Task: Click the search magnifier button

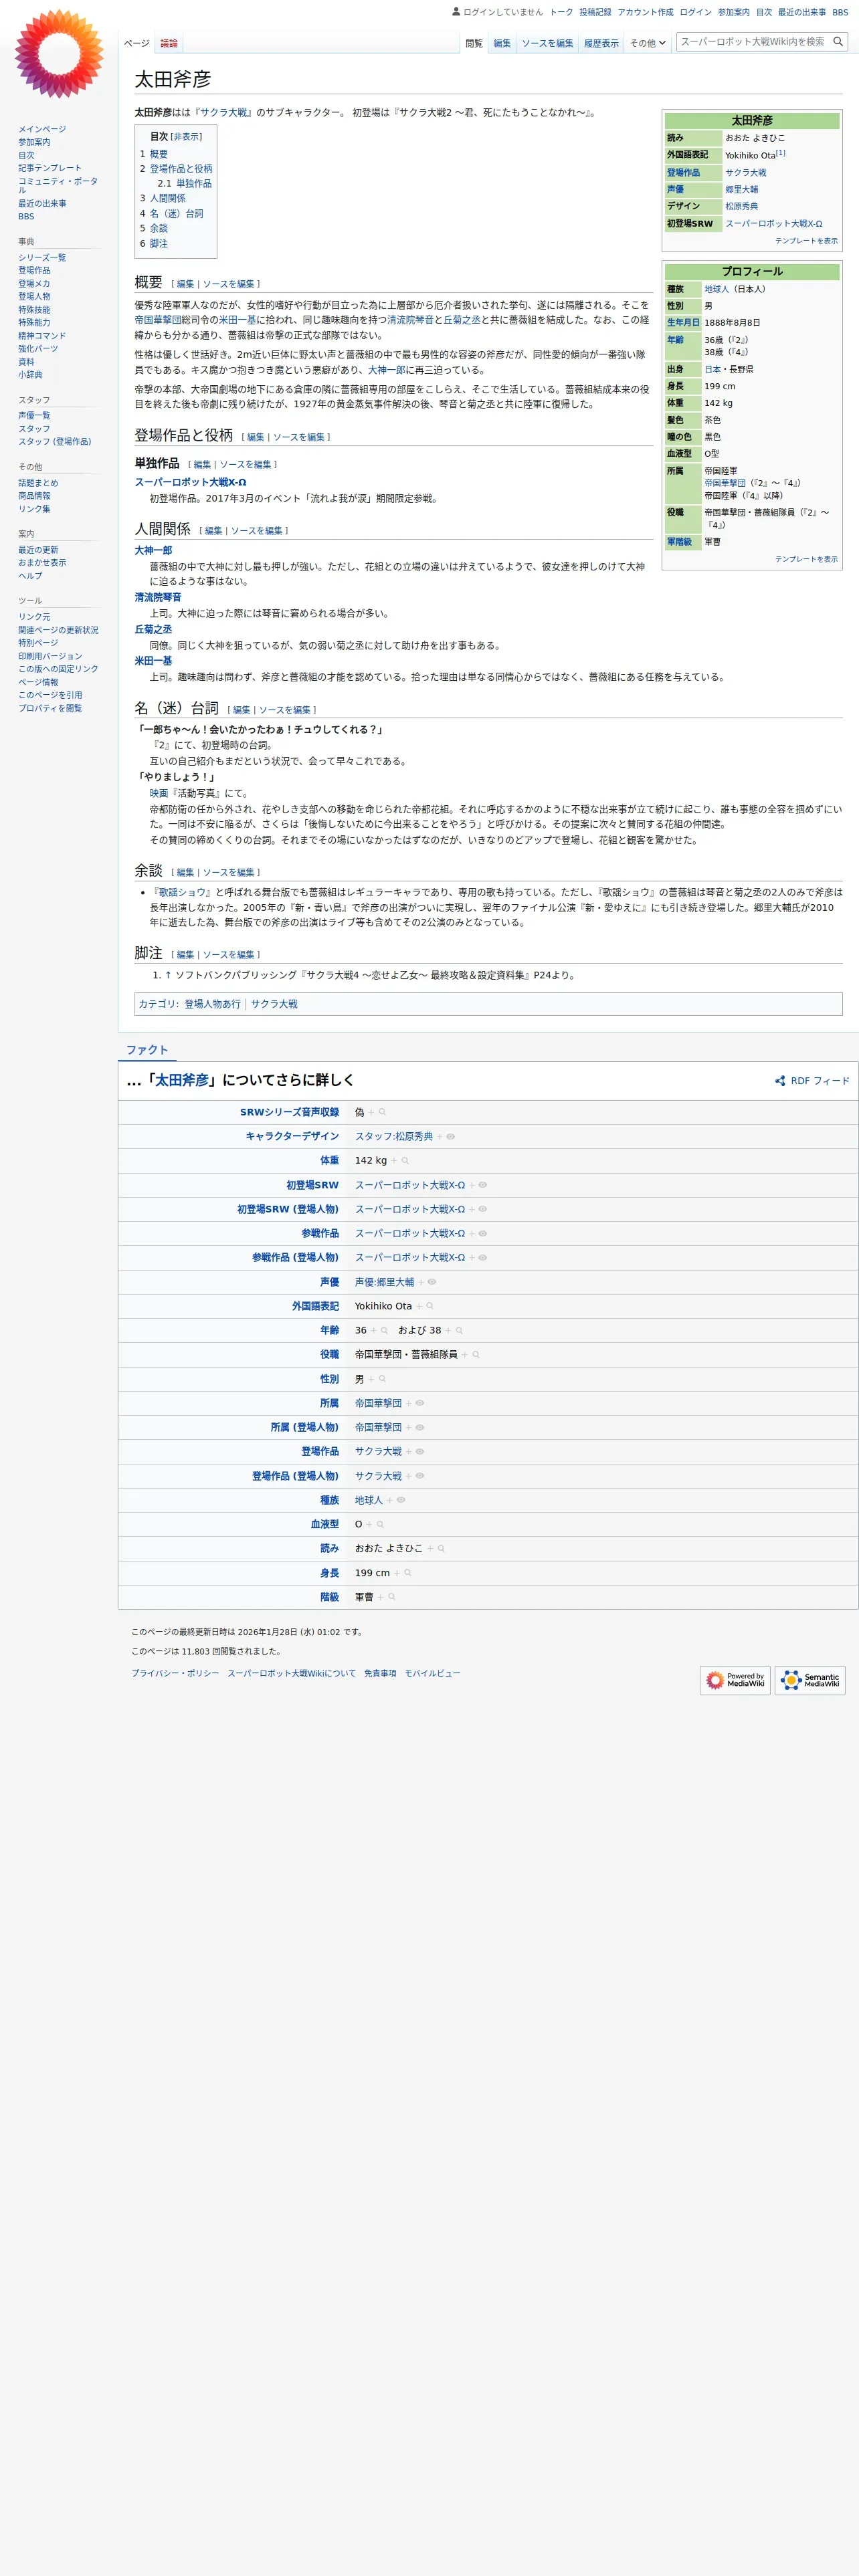Action: [x=837, y=42]
